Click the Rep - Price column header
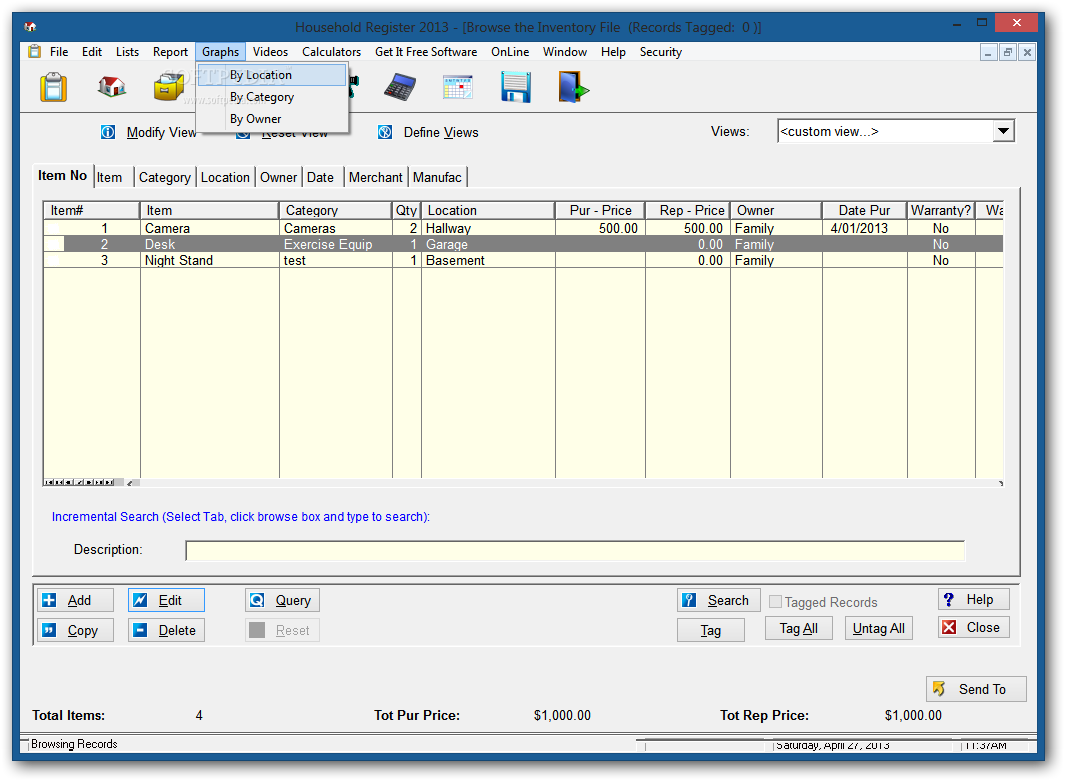This screenshot has width=1065, height=781. click(687, 211)
